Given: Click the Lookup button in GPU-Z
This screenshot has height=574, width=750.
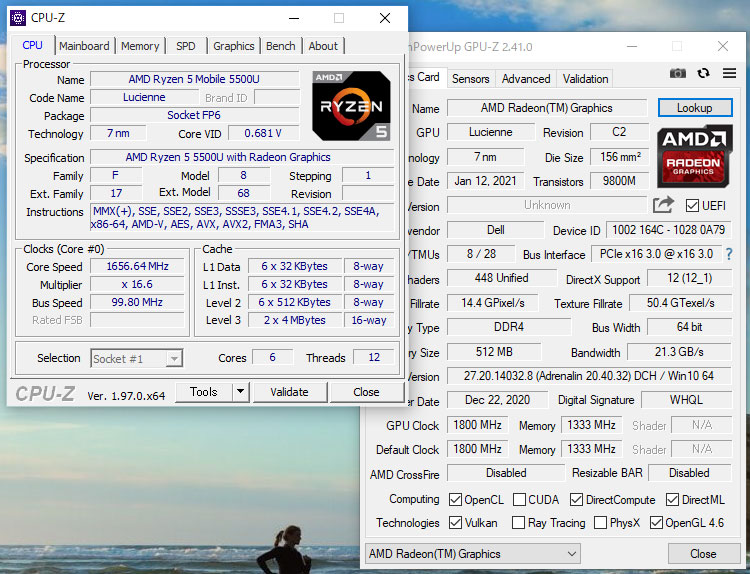Looking at the screenshot, I should click(x=695, y=108).
